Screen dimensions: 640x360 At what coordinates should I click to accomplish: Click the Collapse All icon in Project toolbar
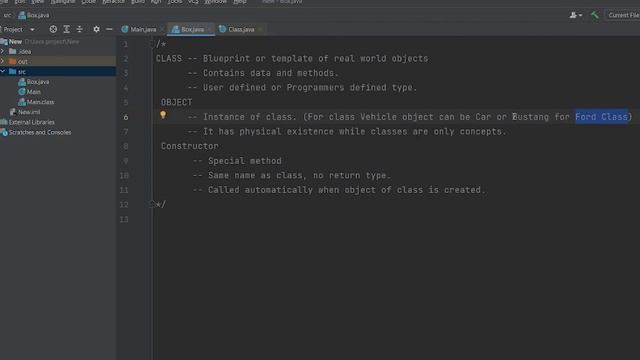80,29
